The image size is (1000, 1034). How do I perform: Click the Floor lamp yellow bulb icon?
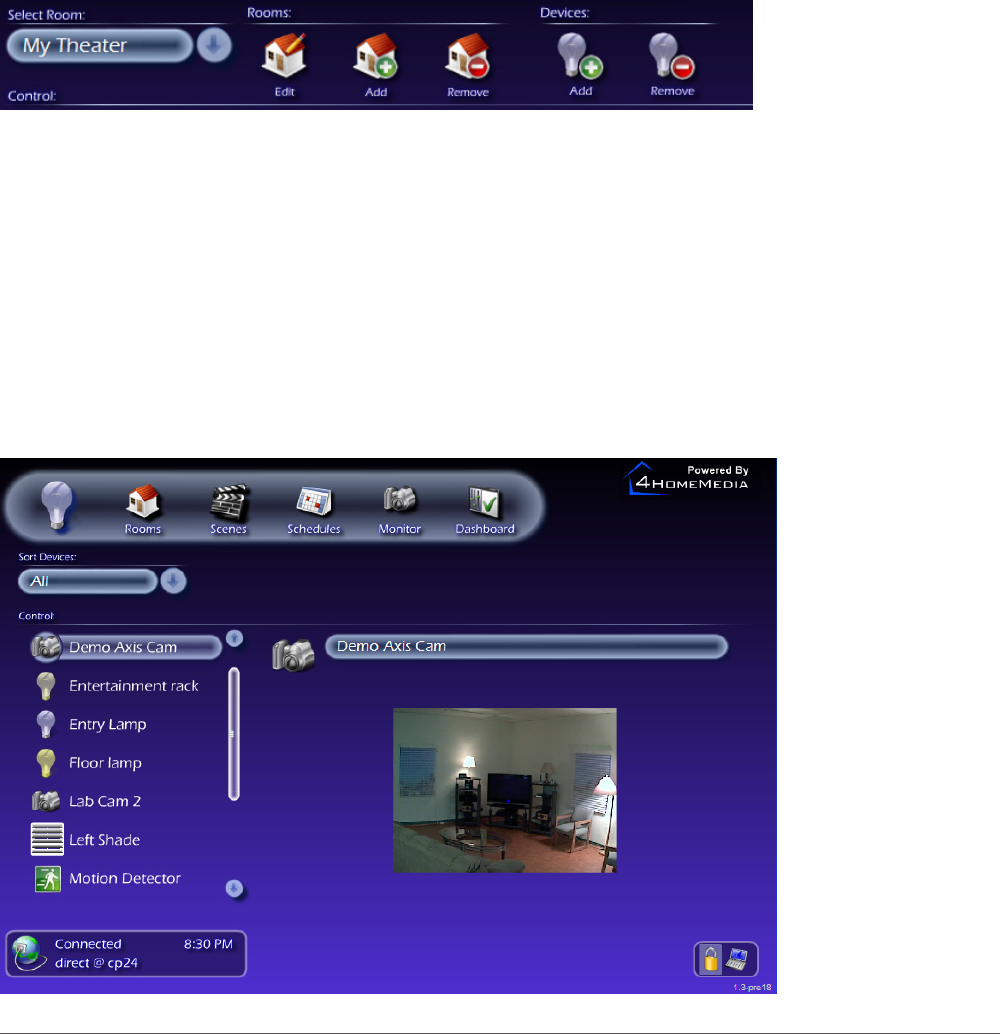(46, 763)
